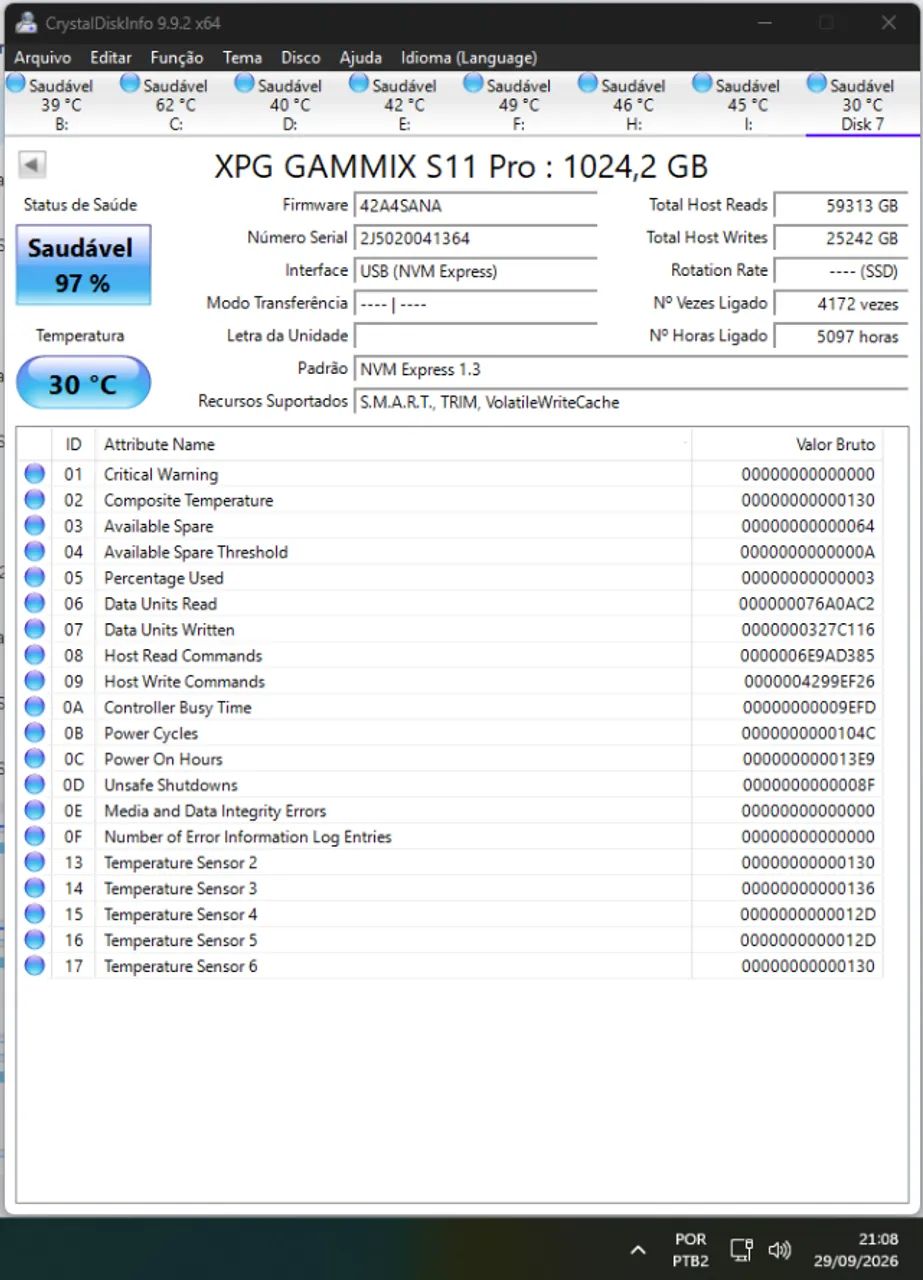Select disk C: at 62 °C

click(x=176, y=104)
